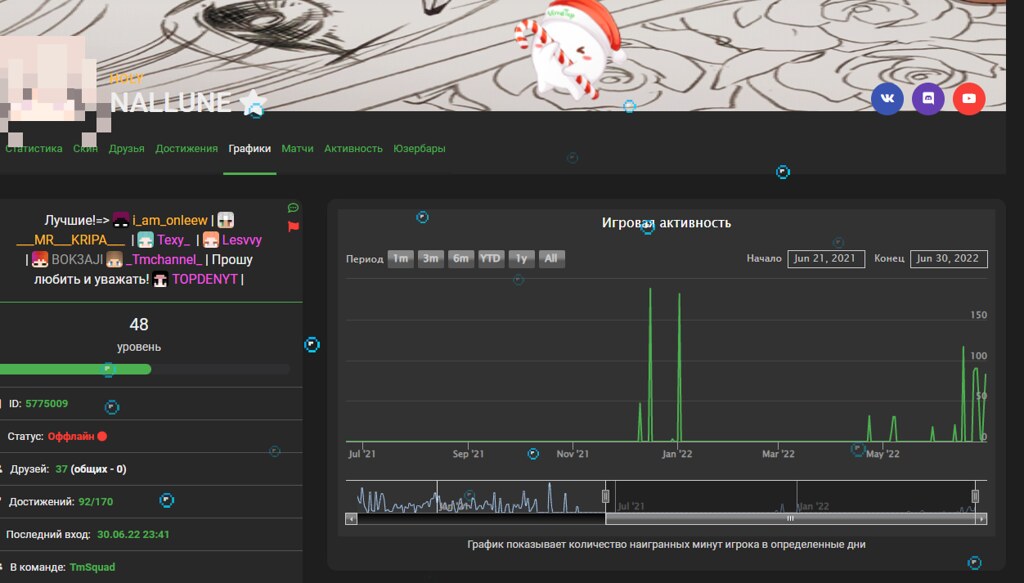Viewport: 1024px width, 583px height.
Task: Open the Достижения tab
Action: click(186, 148)
